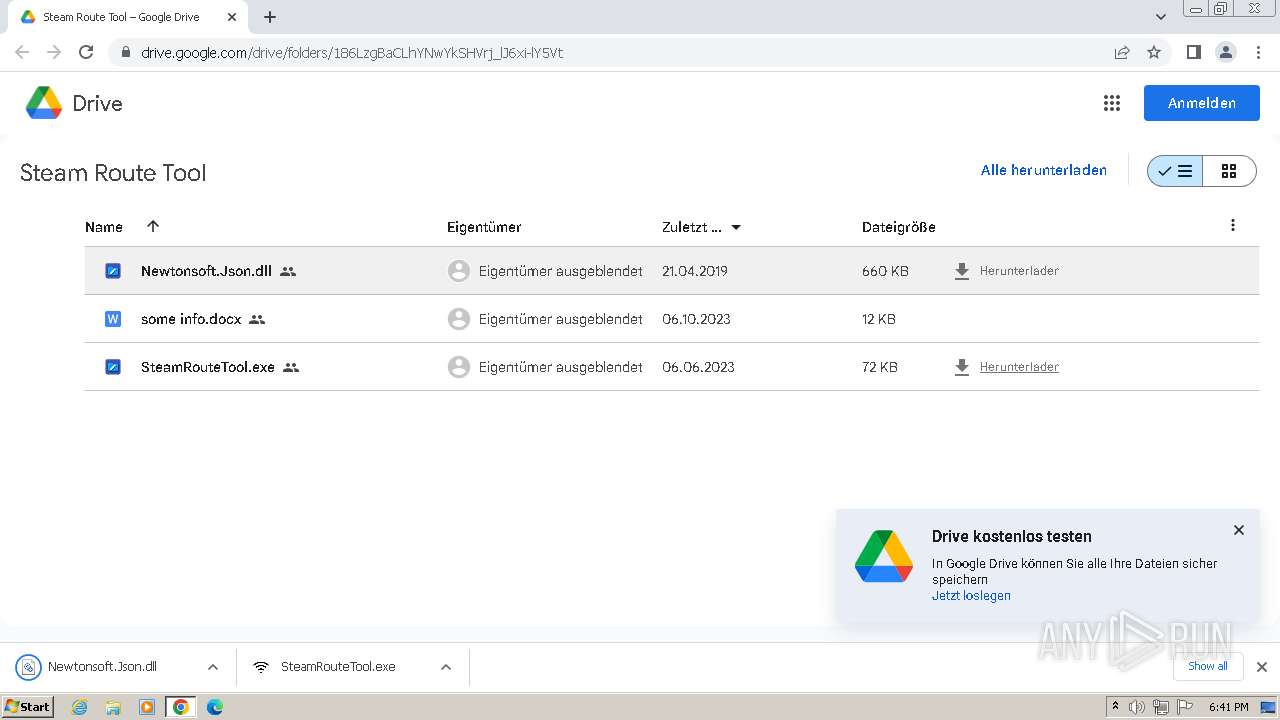Click Herunterladen link for Newtonsoft.Json.dll
Image resolution: width=1280 pixels, height=720 pixels.
coord(1019,271)
